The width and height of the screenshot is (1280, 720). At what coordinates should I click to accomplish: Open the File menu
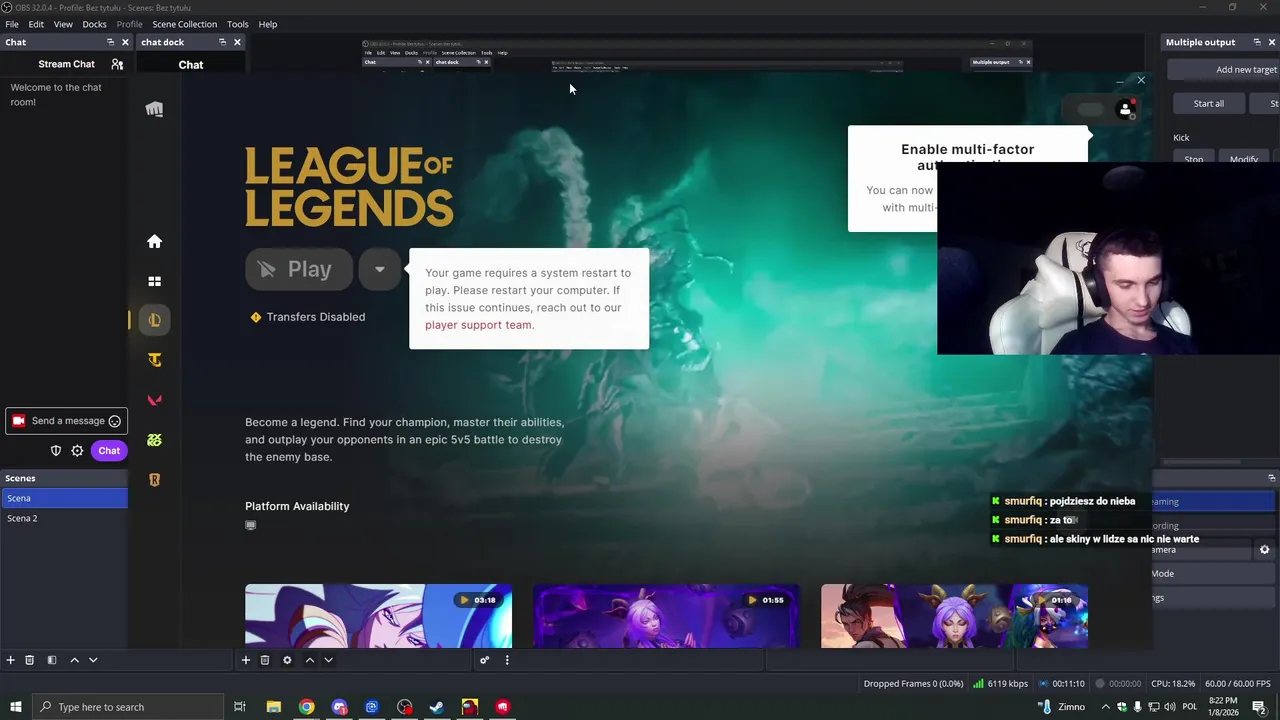12,24
